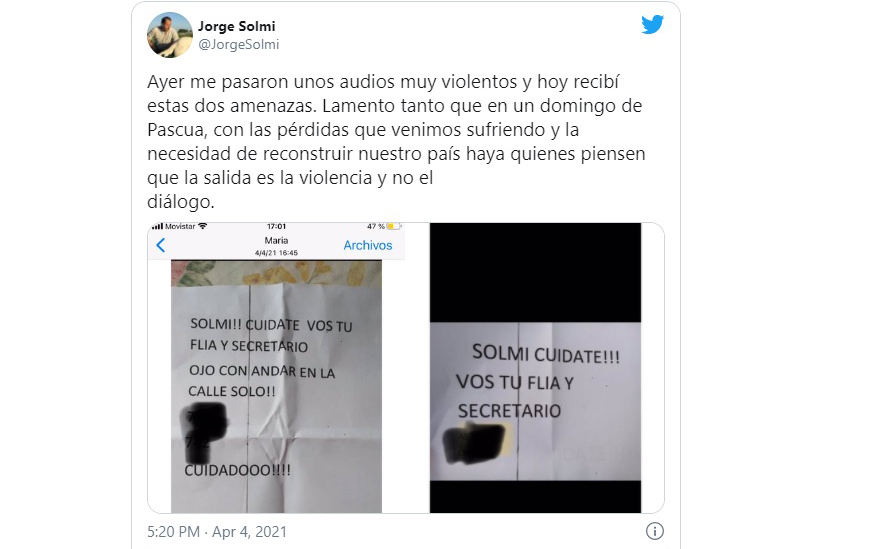
Task: Click the 17:01 clock in status bar
Action: coord(276,226)
